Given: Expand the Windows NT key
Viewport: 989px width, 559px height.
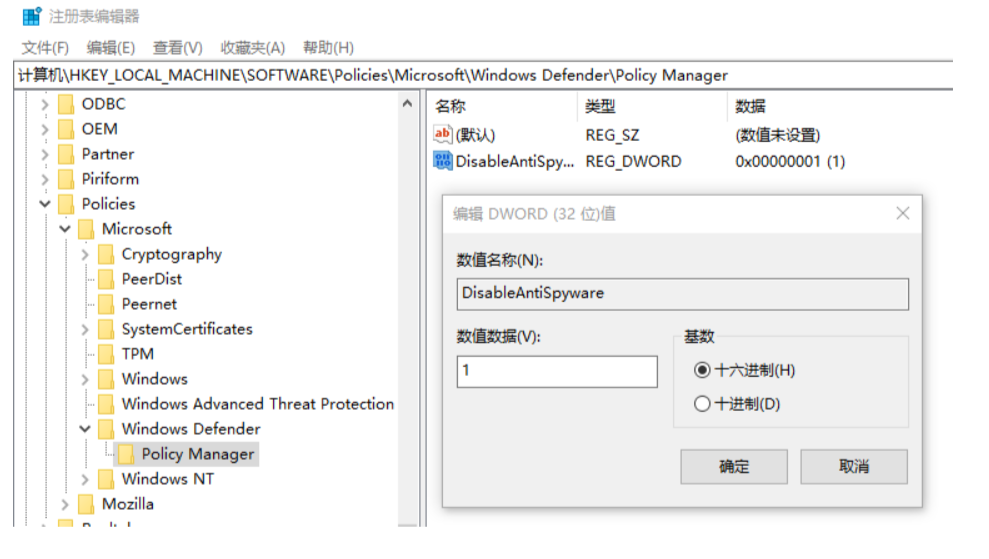Looking at the screenshot, I should click(85, 480).
